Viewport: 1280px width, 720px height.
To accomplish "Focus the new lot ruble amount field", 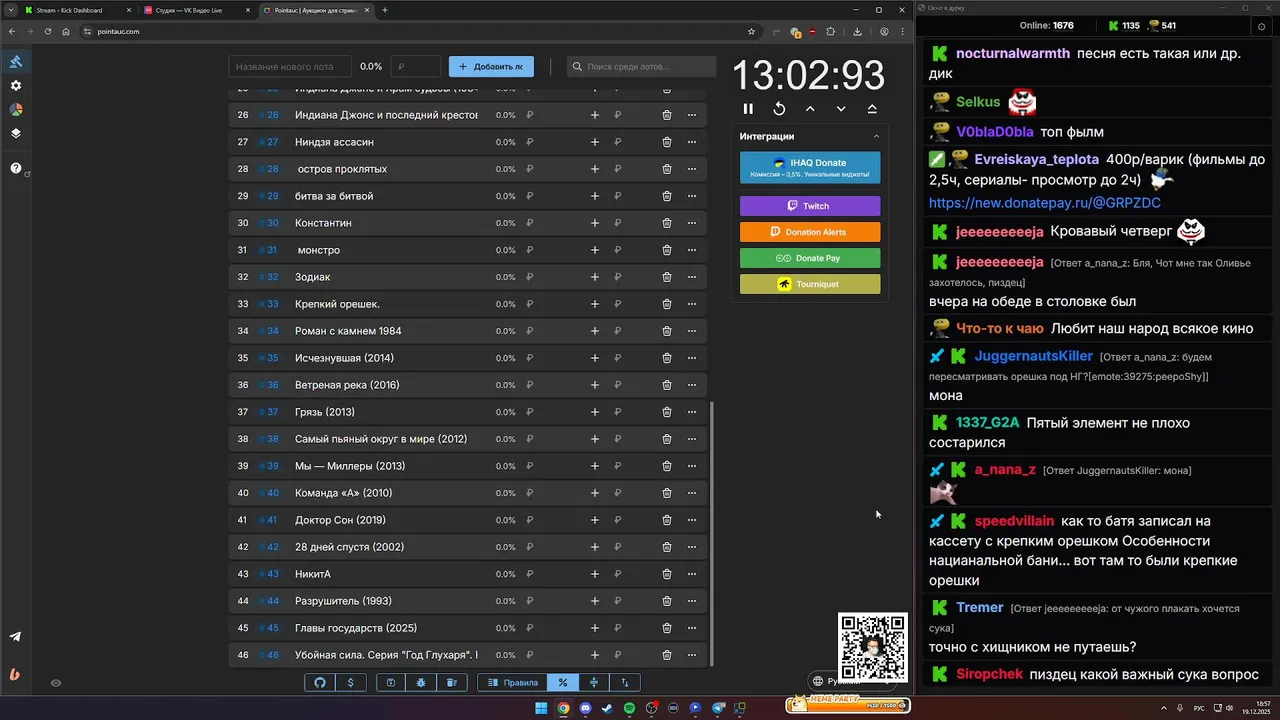I will point(415,67).
